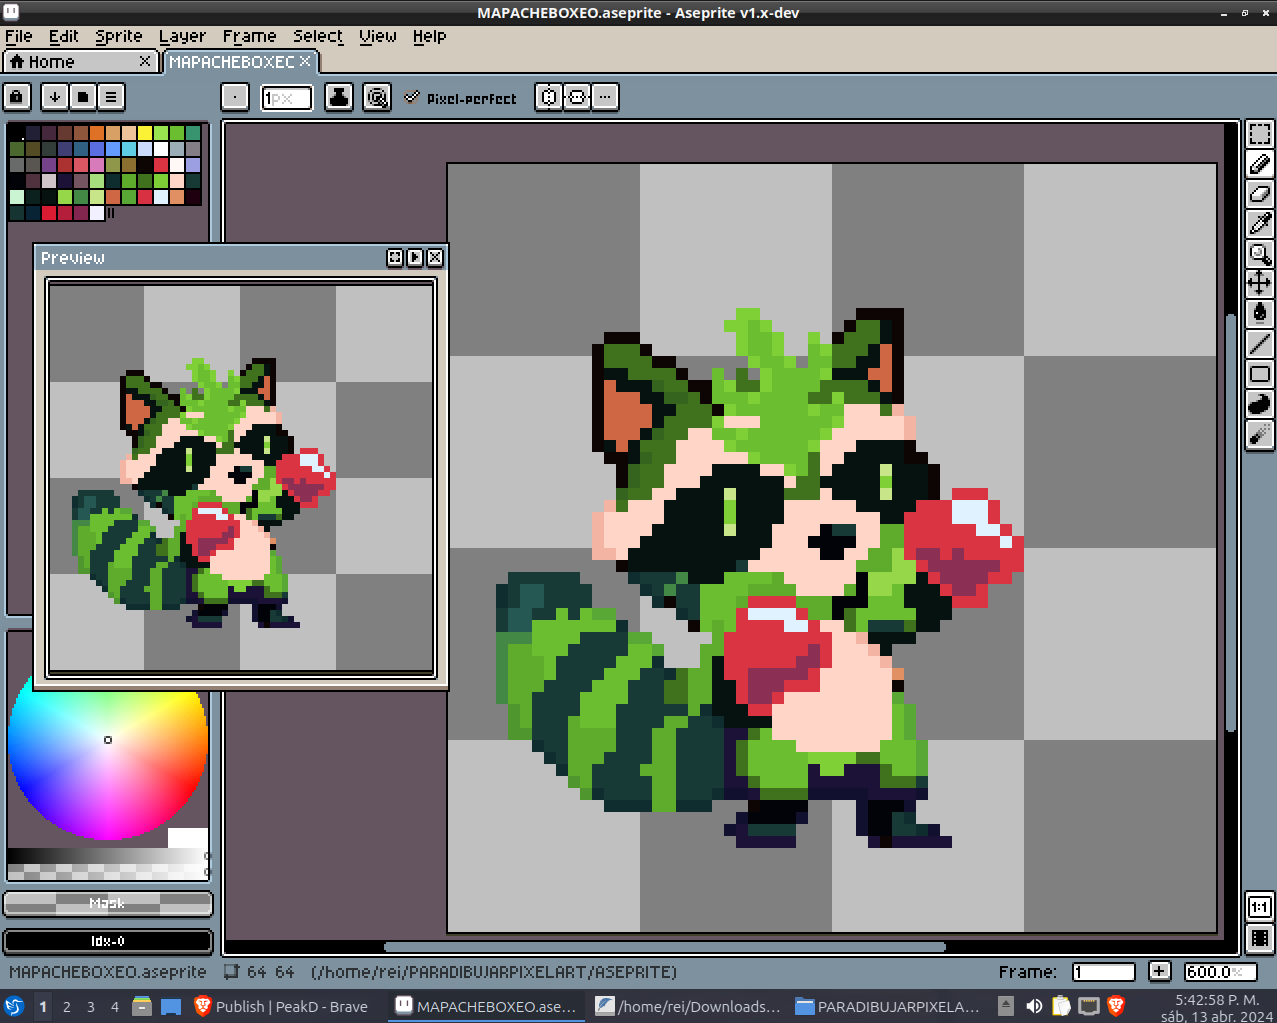Click the 600.0% zoom field
Screen dimensions: 1277x1023
click(x=1219, y=972)
